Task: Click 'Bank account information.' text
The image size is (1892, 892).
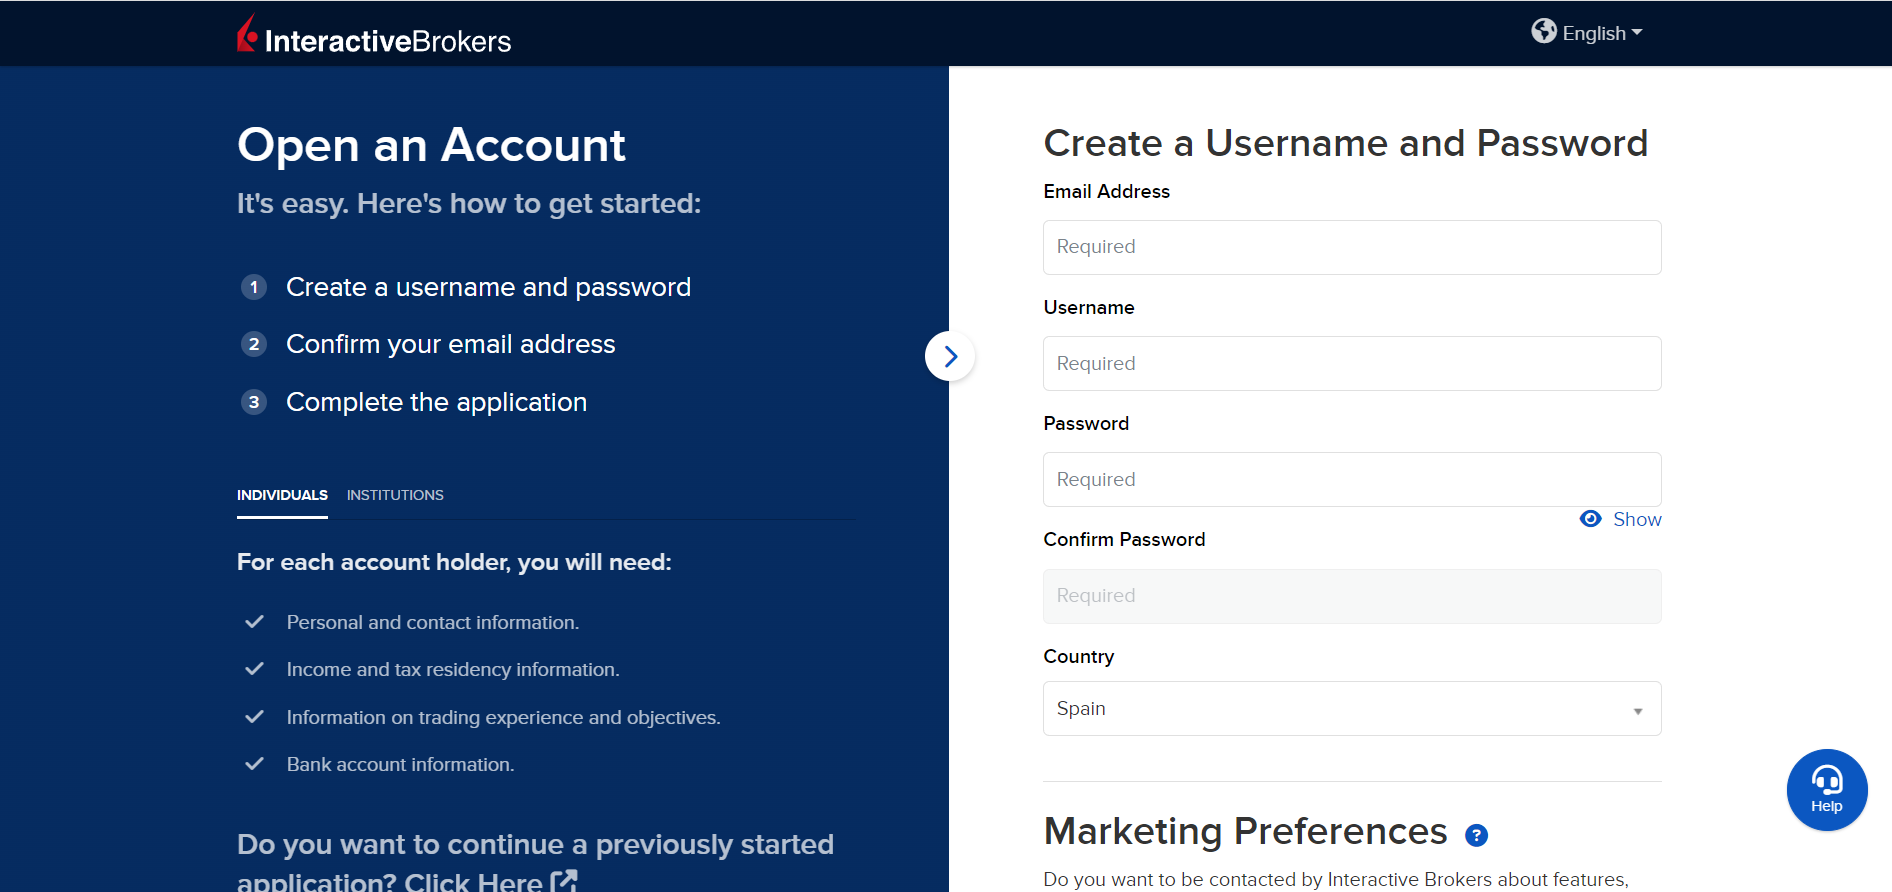Action: tap(400, 764)
